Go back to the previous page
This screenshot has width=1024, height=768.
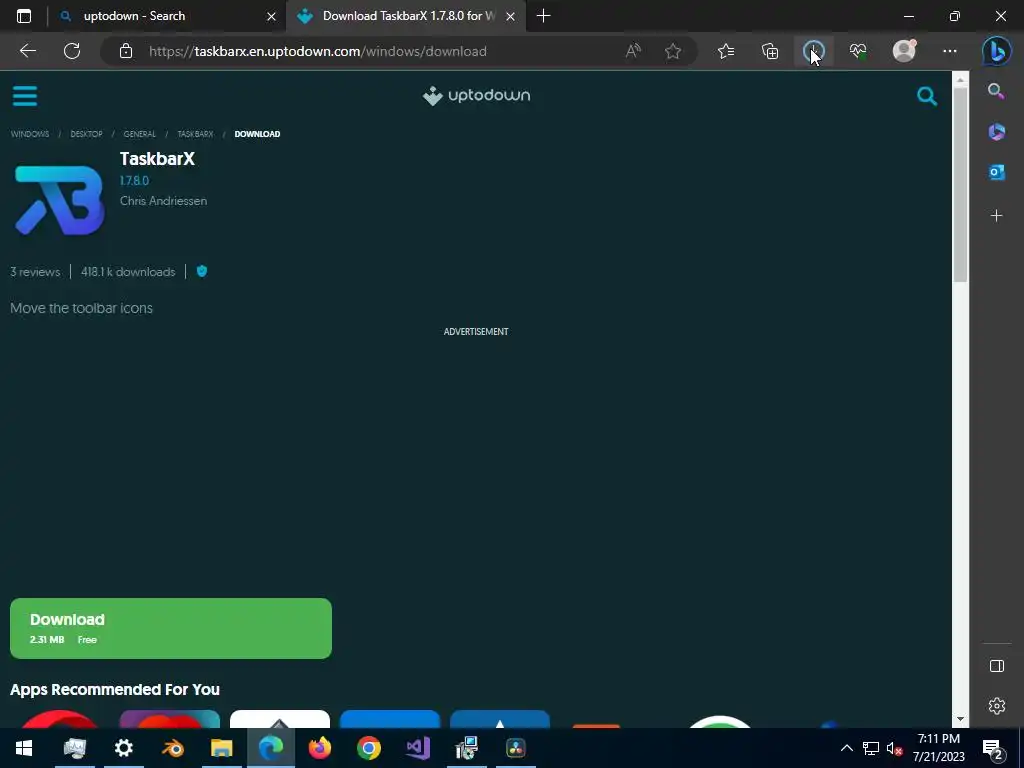(x=28, y=51)
